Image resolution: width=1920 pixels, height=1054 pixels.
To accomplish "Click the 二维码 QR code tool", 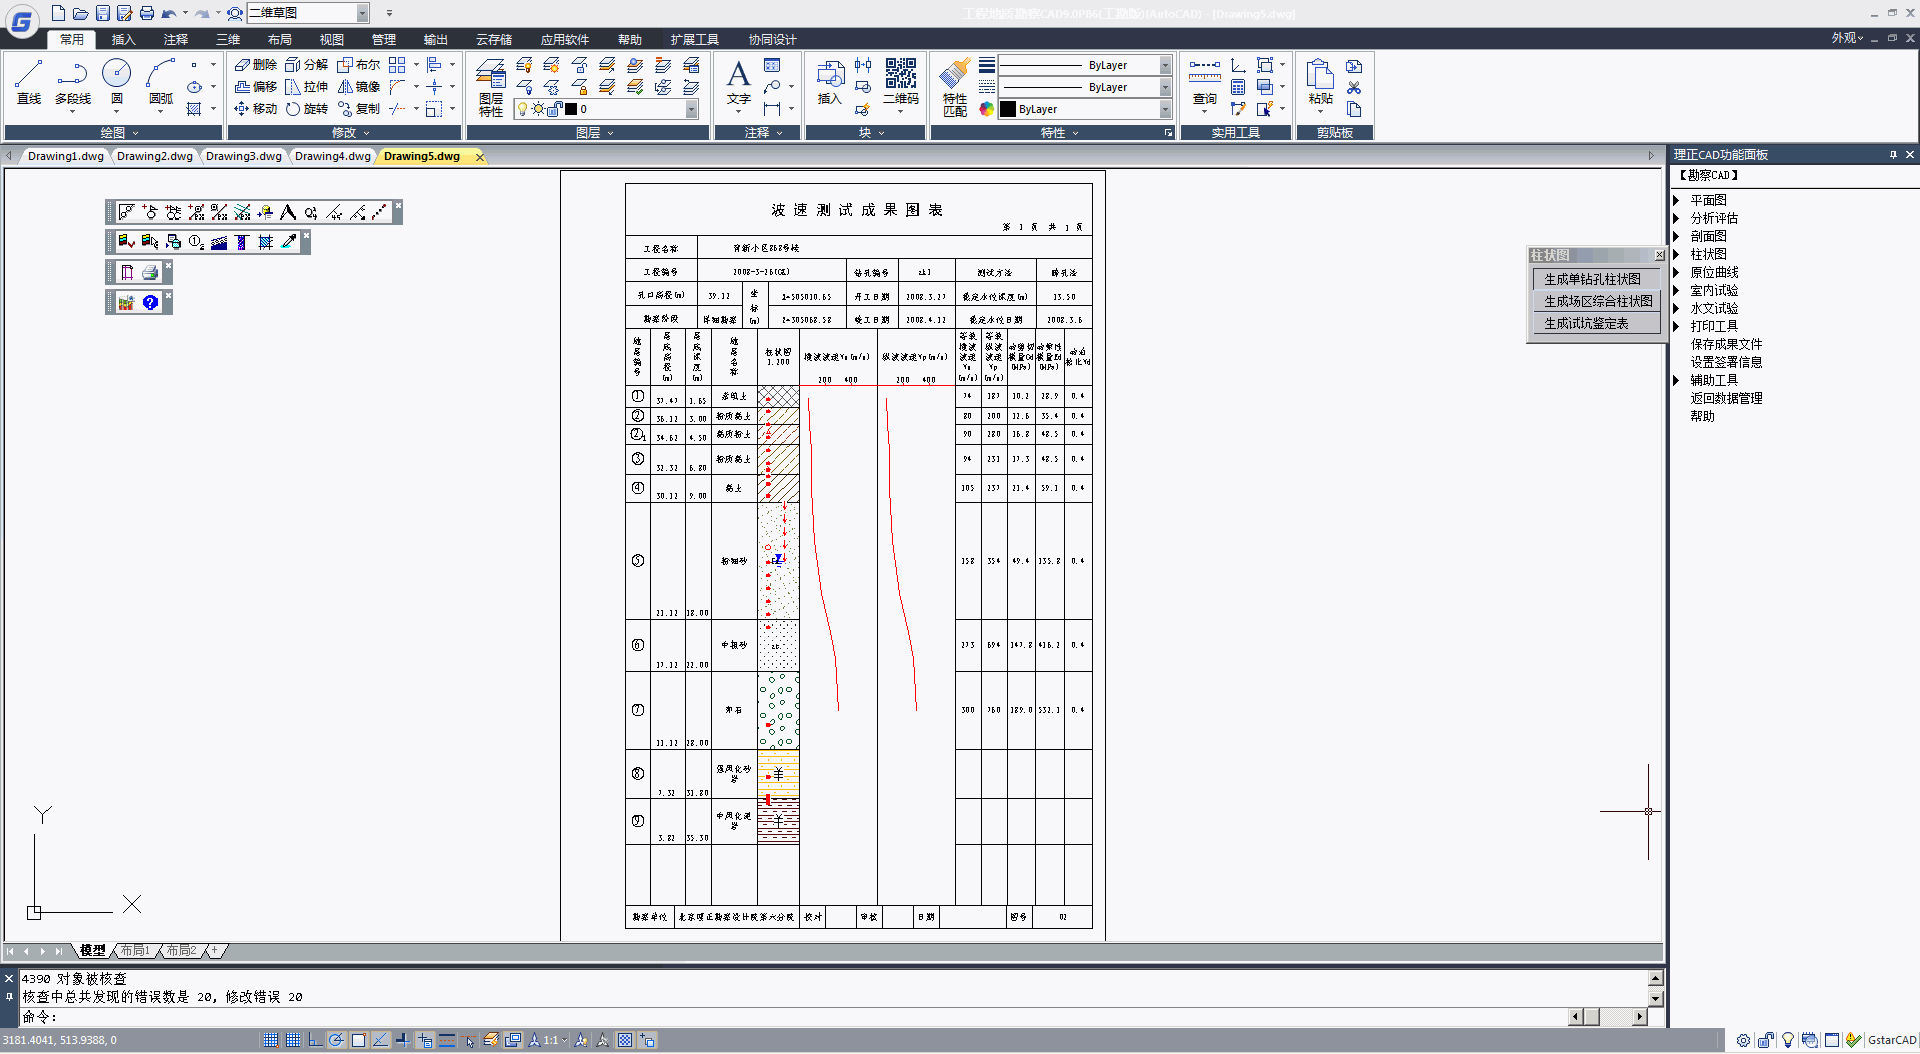I will [x=900, y=82].
